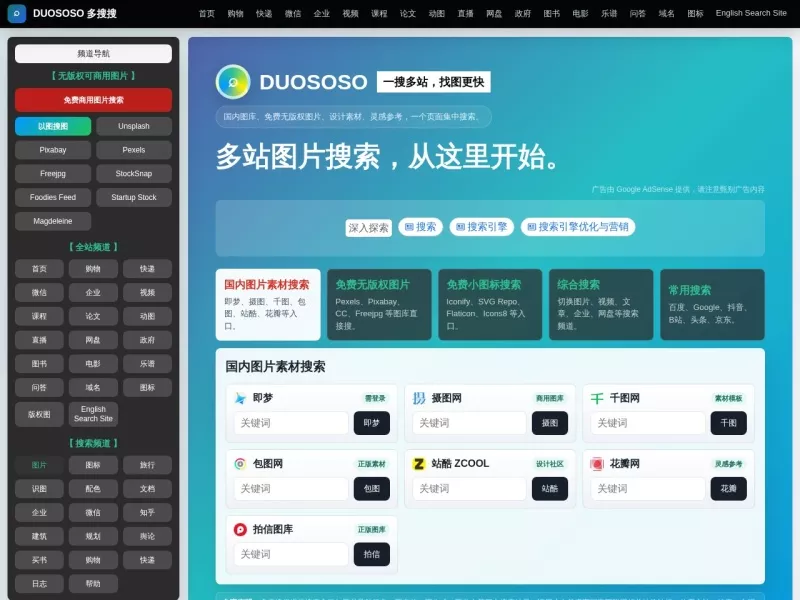Open English Search Site in top navigation

pos(751,13)
